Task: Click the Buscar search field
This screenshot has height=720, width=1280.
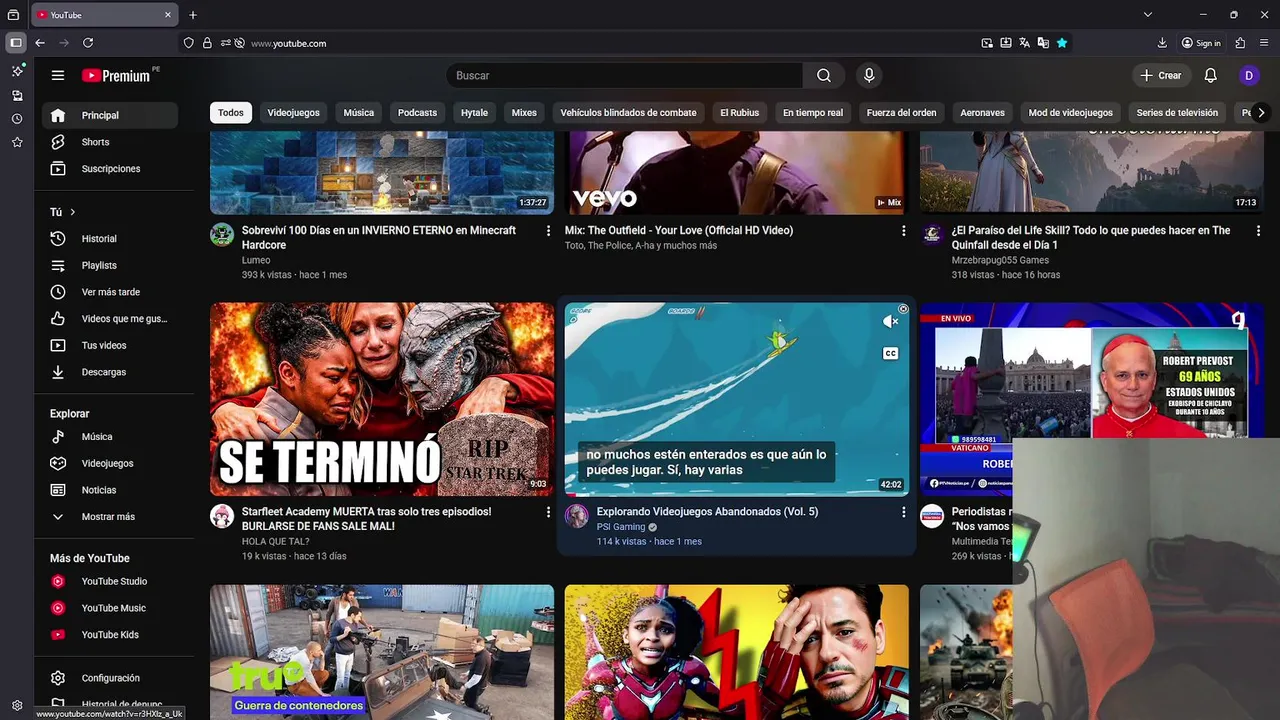Action: (625, 75)
